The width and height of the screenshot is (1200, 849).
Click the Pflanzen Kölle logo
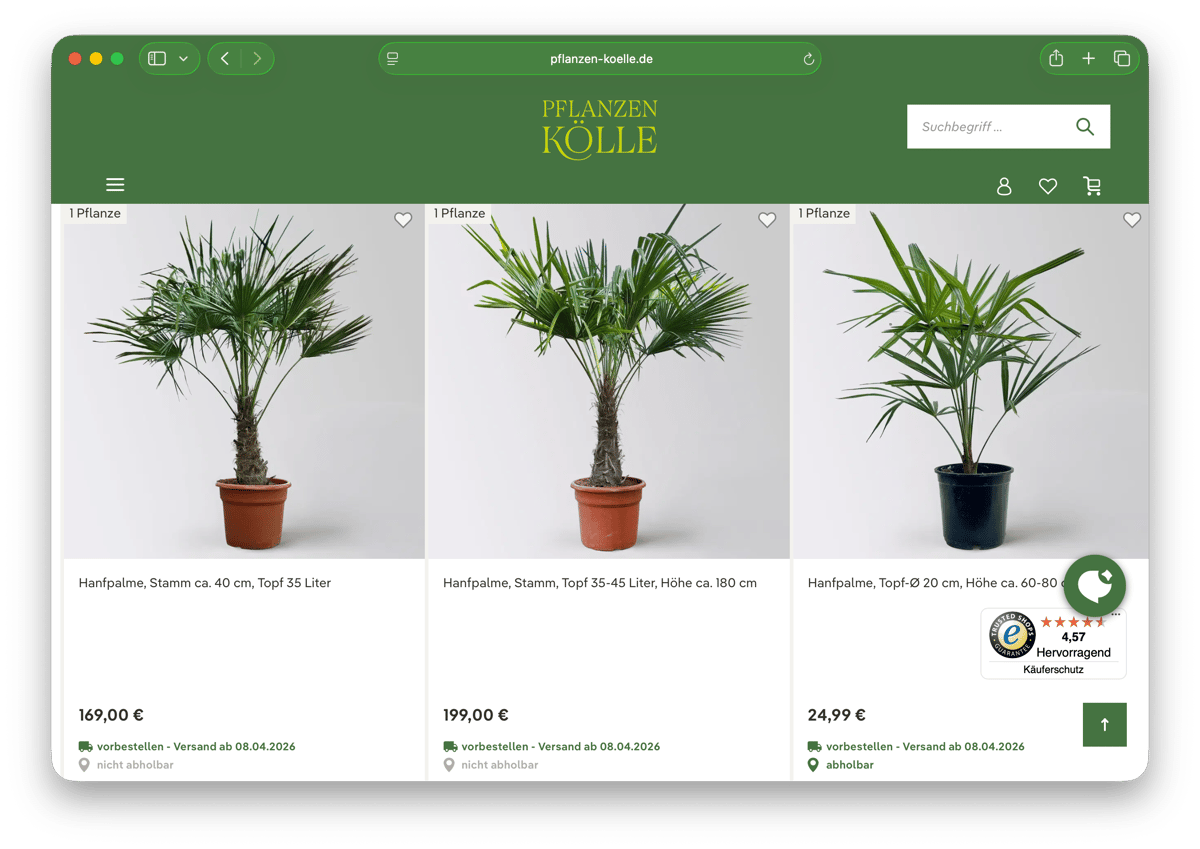pyautogui.click(x=600, y=128)
